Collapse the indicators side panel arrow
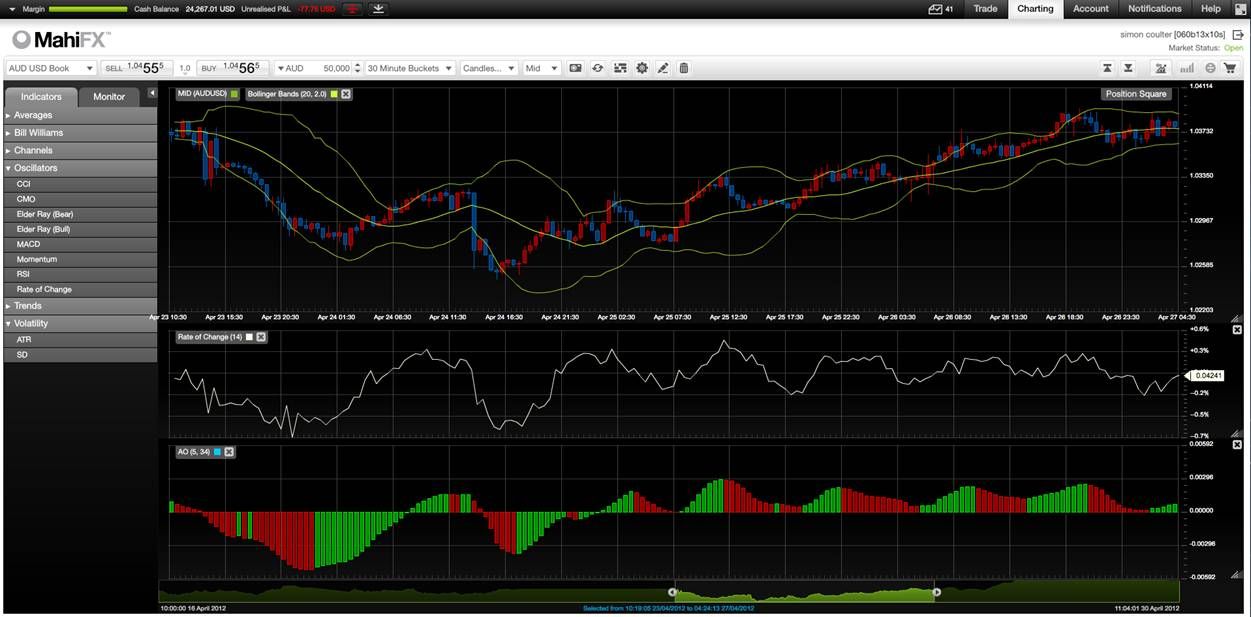The width and height of the screenshot is (1251, 617). tap(152, 94)
